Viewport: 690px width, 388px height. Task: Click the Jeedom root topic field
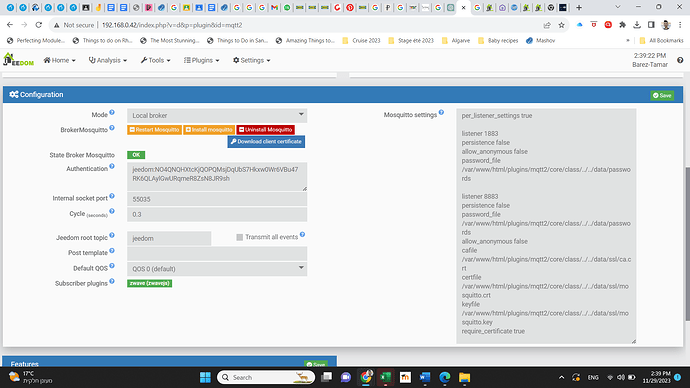(169, 238)
